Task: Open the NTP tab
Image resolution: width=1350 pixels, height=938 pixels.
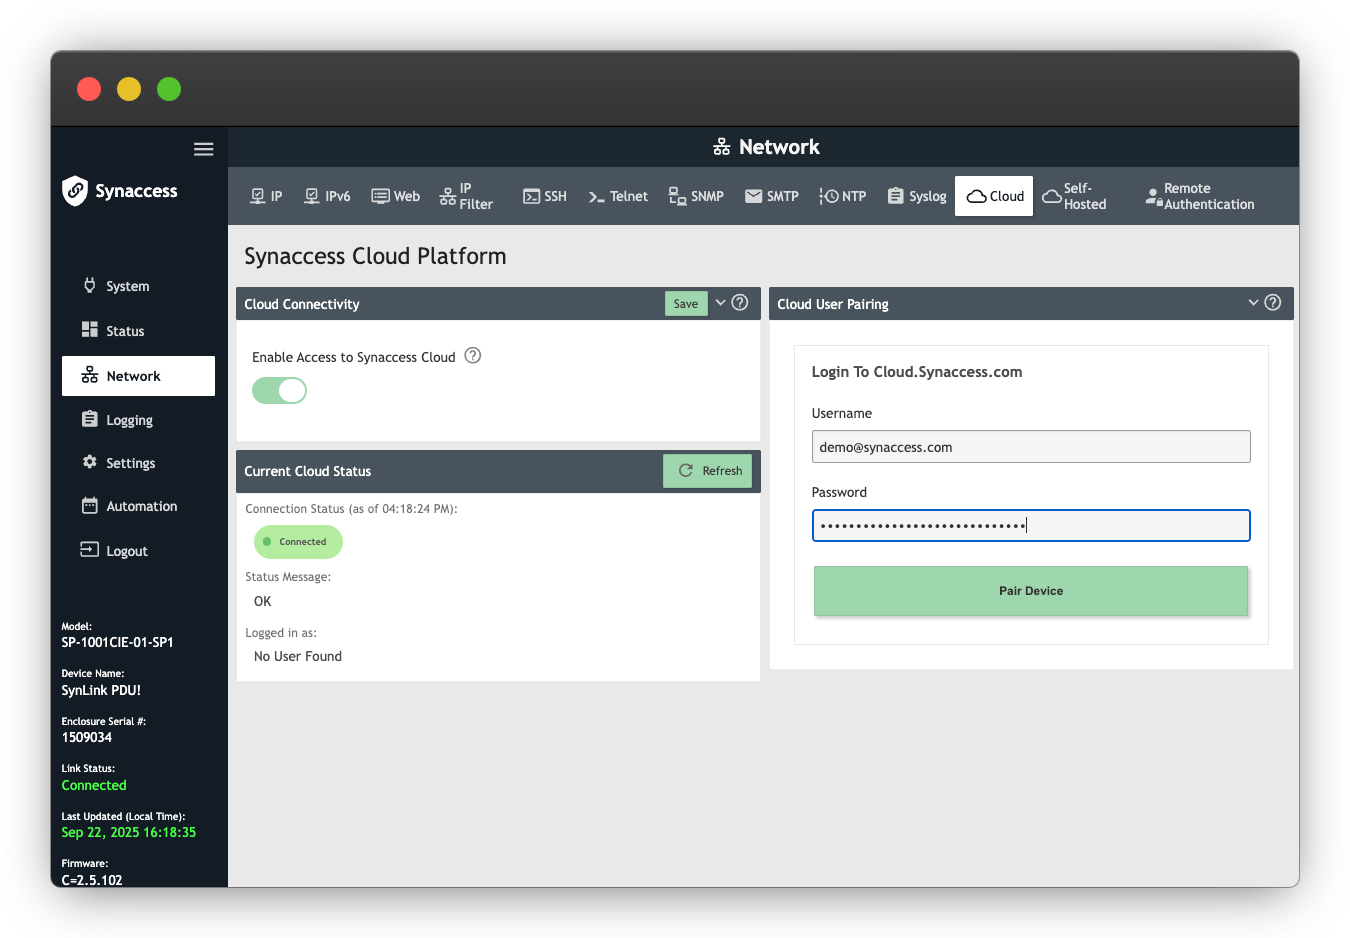Action: tap(843, 196)
